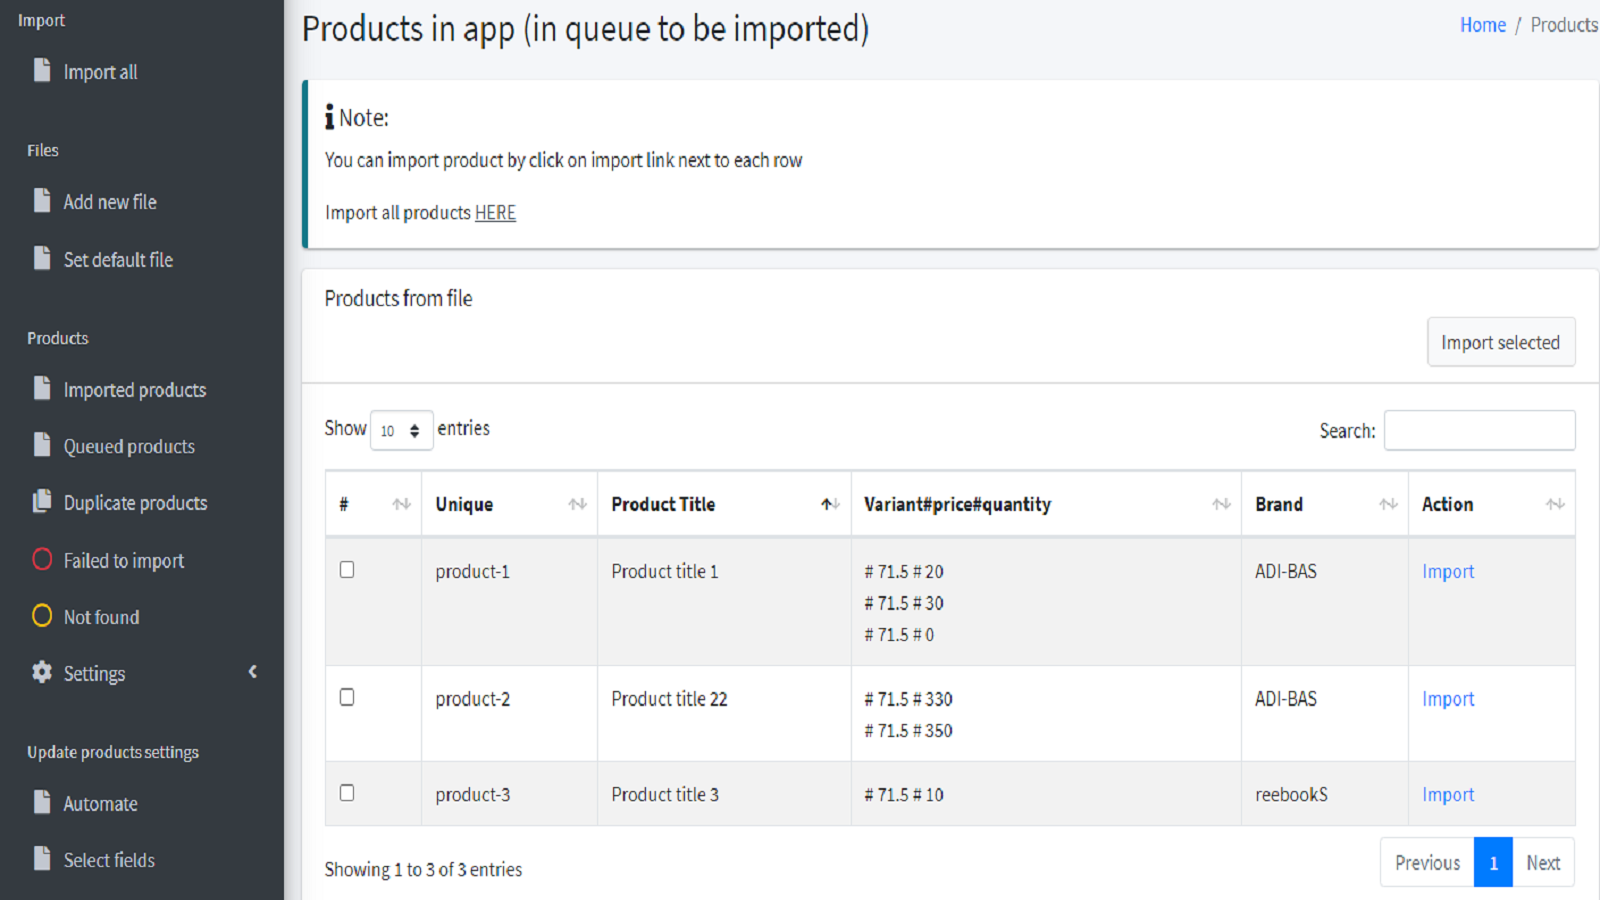
Task: Toggle the Product Title sort indicator
Action: (829, 504)
